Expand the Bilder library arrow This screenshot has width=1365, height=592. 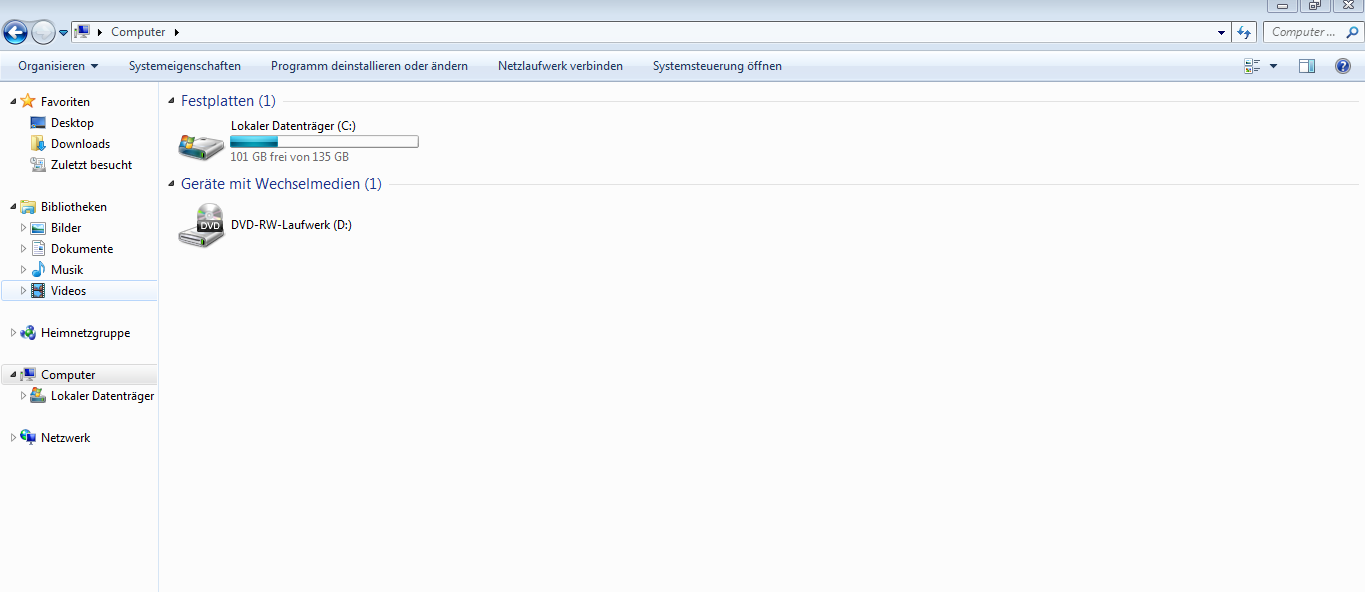23,228
